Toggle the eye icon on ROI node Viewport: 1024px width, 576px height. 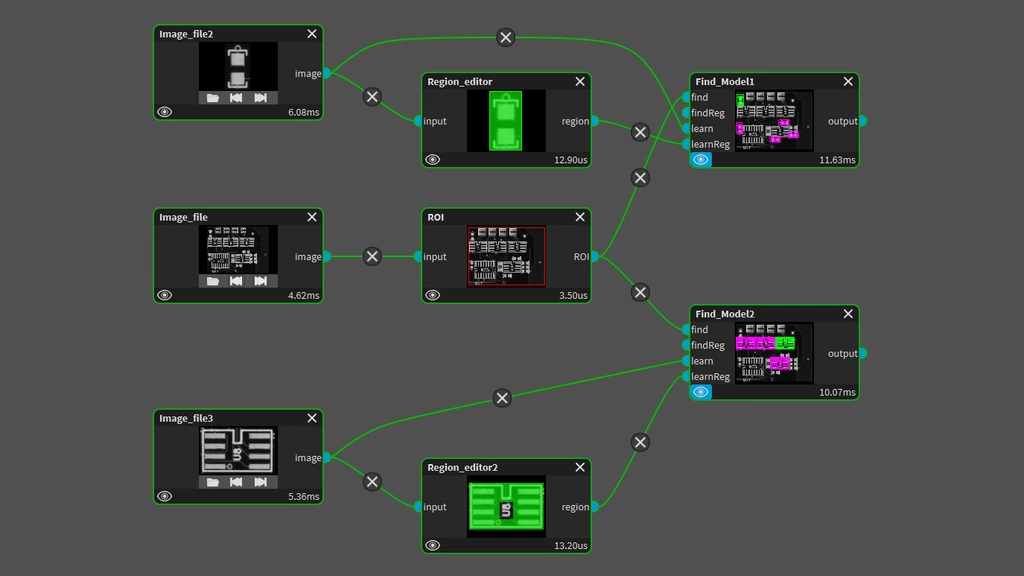pyautogui.click(x=433, y=295)
